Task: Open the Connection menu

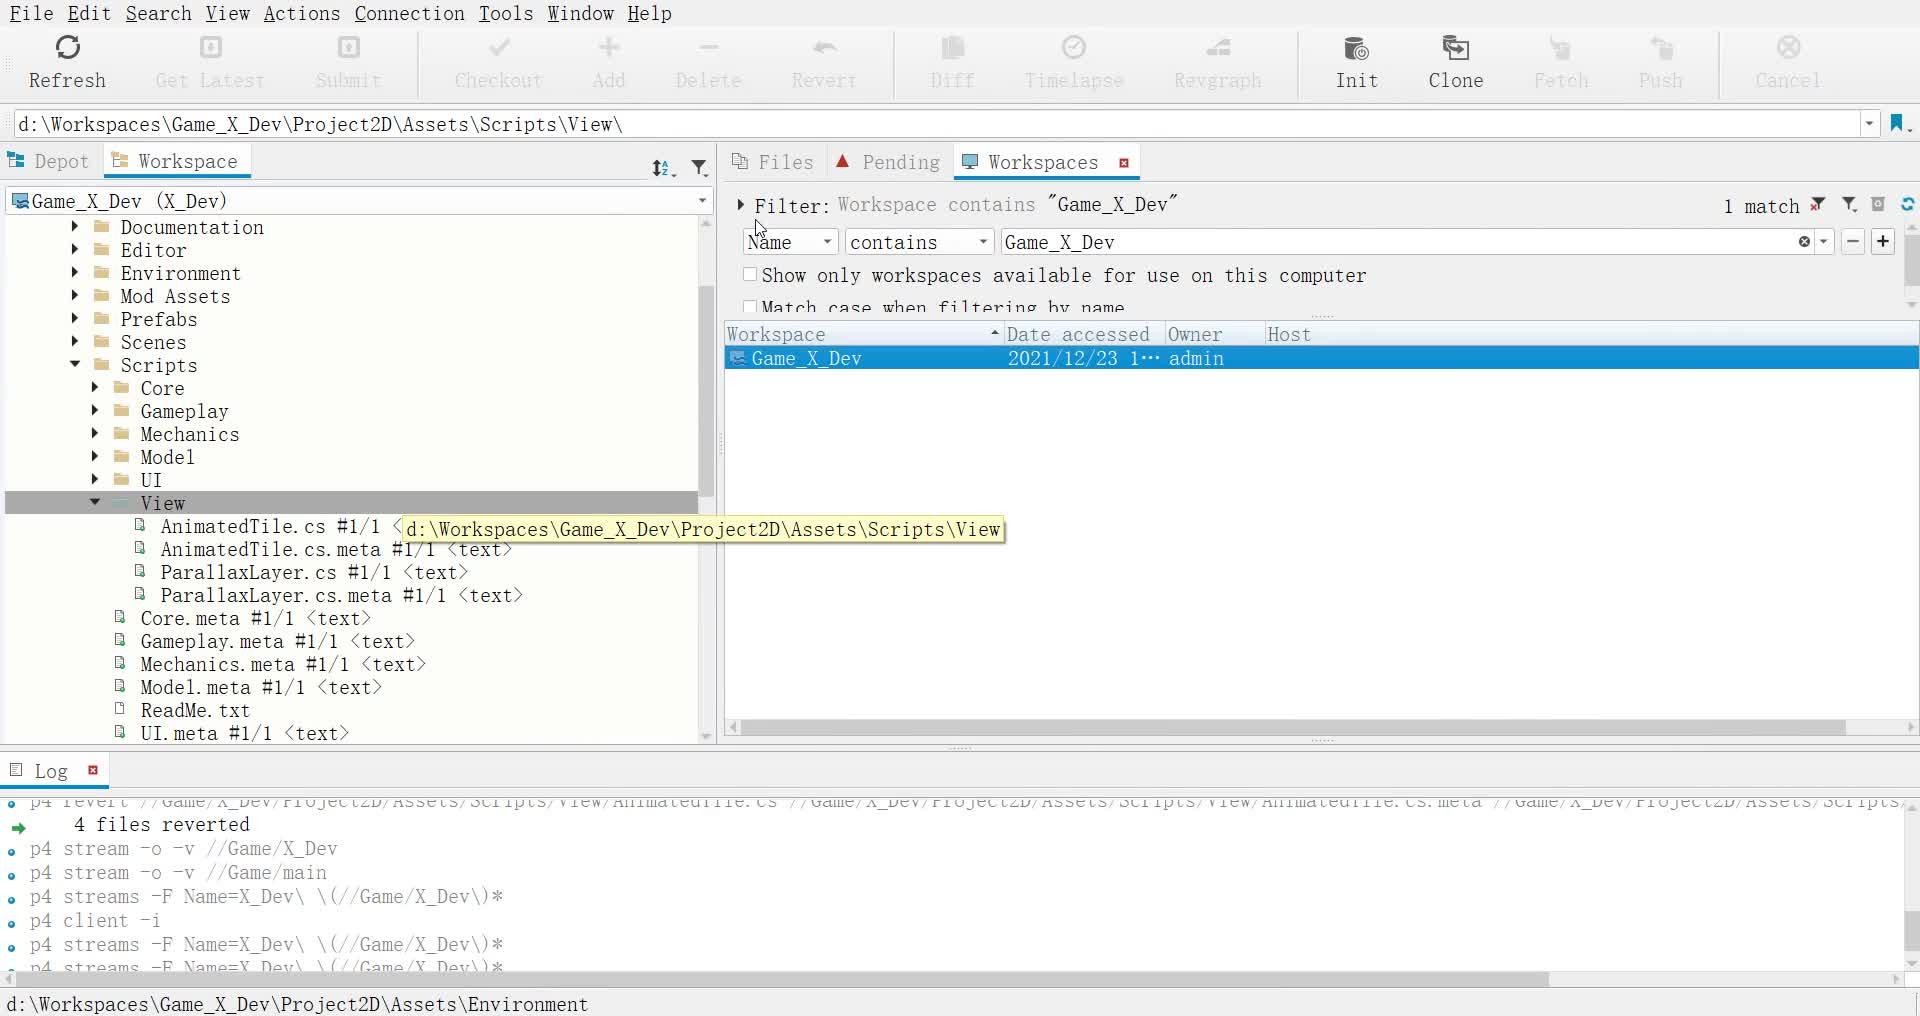Action: pyautogui.click(x=409, y=13)
